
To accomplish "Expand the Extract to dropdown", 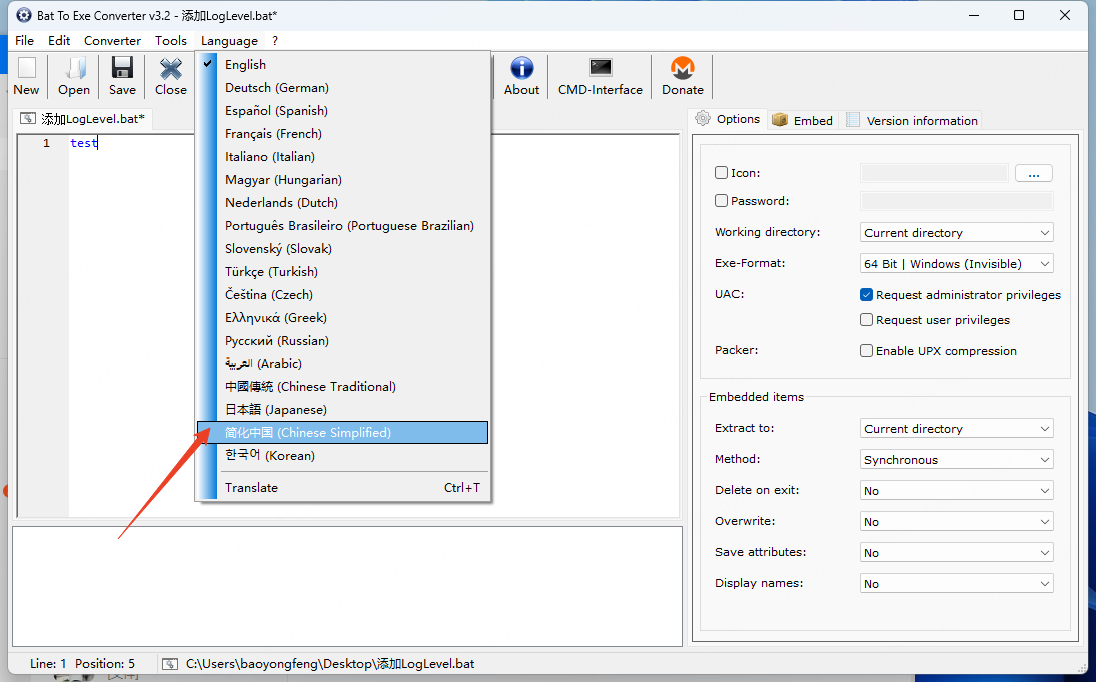I will (956, 428).
